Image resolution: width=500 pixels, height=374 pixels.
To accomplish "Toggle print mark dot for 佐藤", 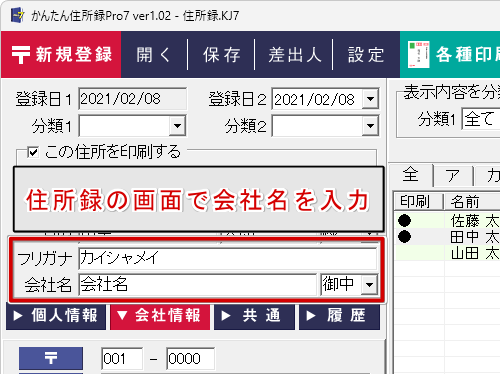I will pyautogui.click(x=404, y=220).
